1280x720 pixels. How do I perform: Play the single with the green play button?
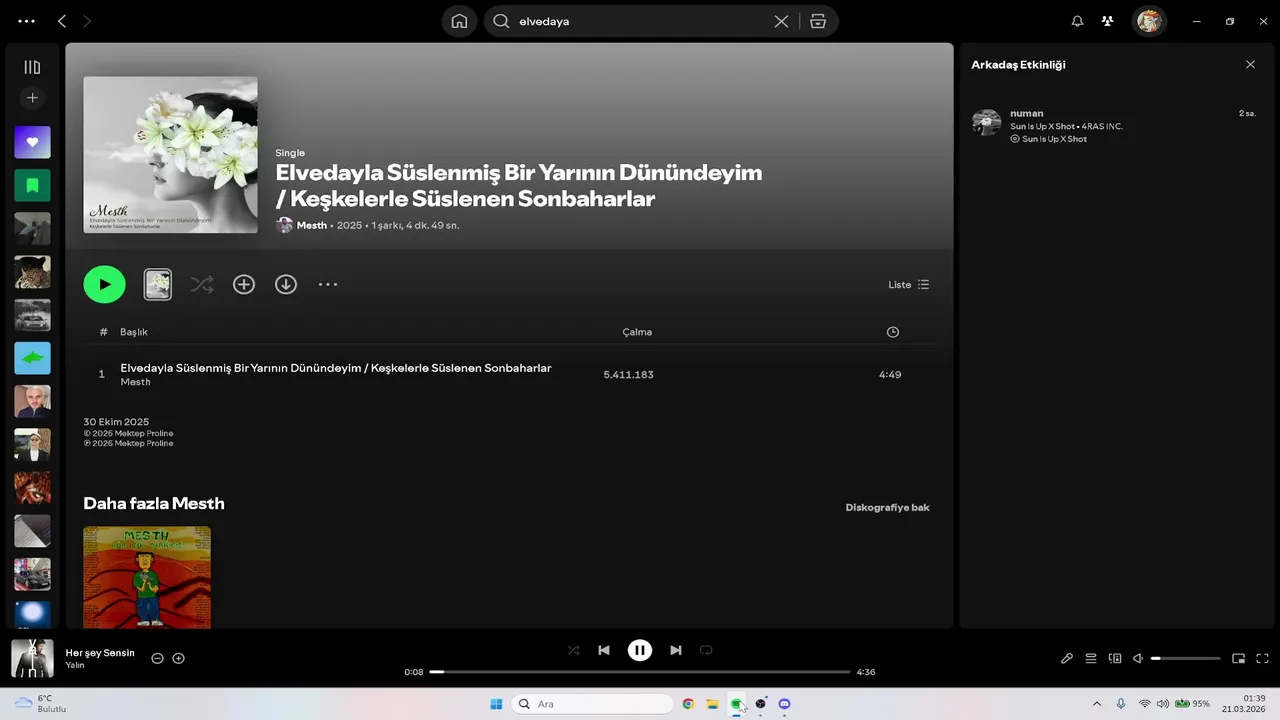click(104, 285)
